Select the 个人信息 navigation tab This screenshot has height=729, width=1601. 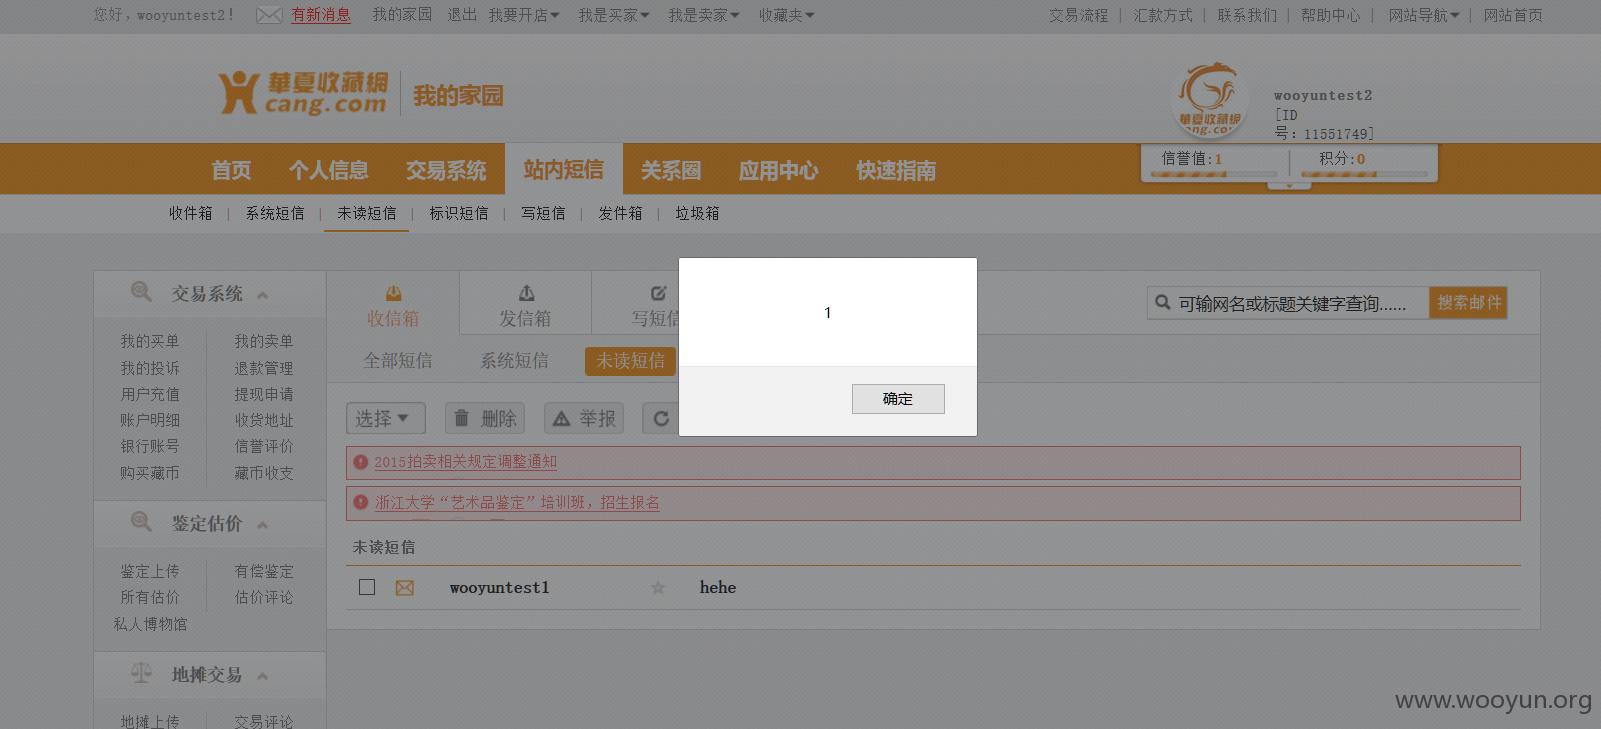click(329, 170)
